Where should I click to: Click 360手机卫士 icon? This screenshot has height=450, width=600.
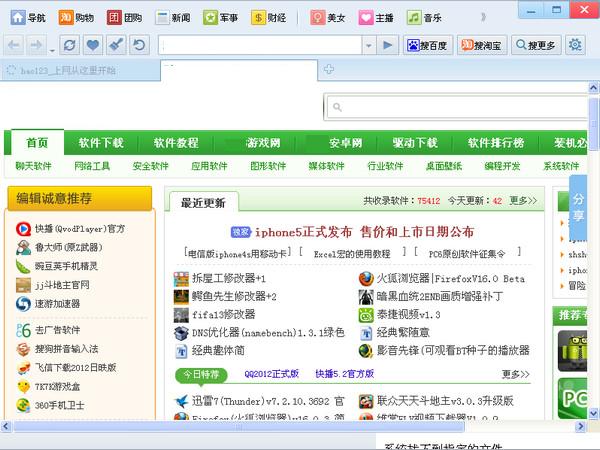click(23, 405)
